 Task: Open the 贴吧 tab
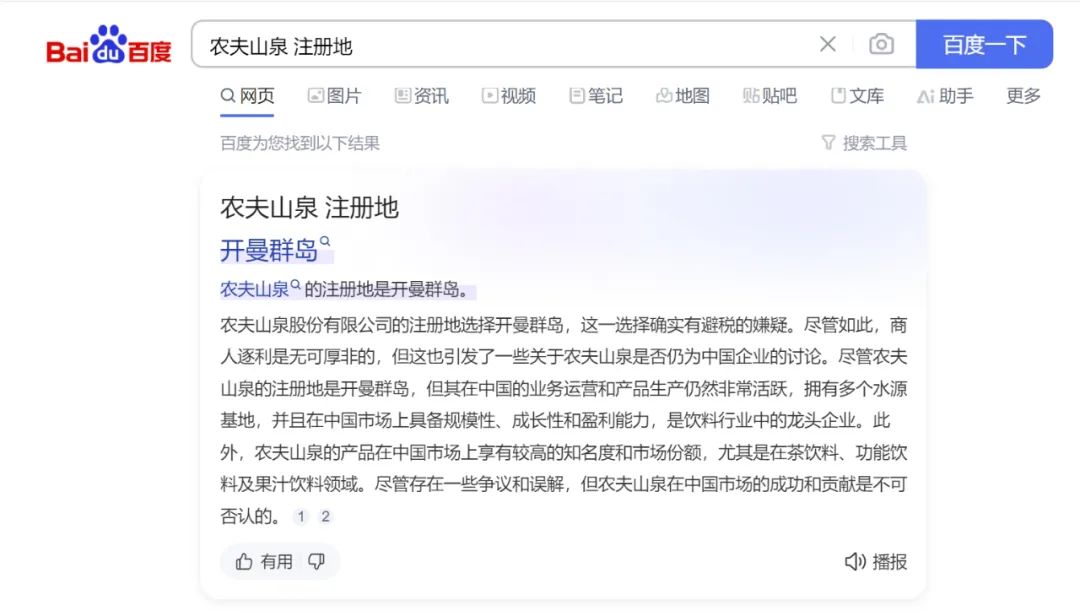[770, 96]
